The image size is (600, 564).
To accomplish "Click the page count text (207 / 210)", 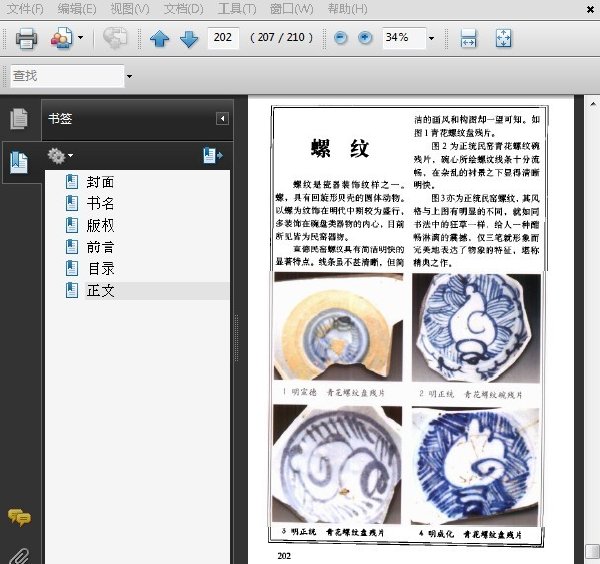I will coord(281,37).
